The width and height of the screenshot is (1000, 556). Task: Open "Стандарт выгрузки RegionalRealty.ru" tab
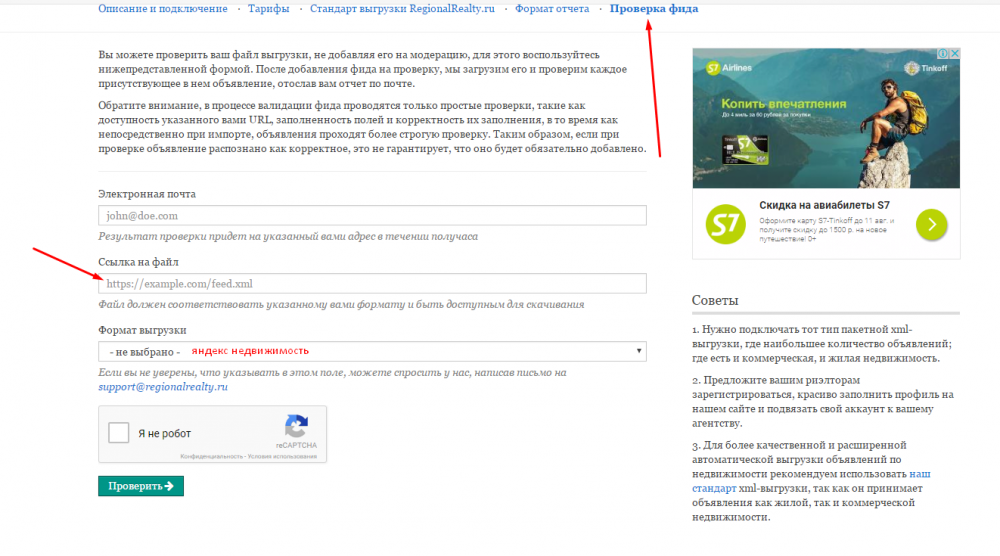click(x=402, y=9)
